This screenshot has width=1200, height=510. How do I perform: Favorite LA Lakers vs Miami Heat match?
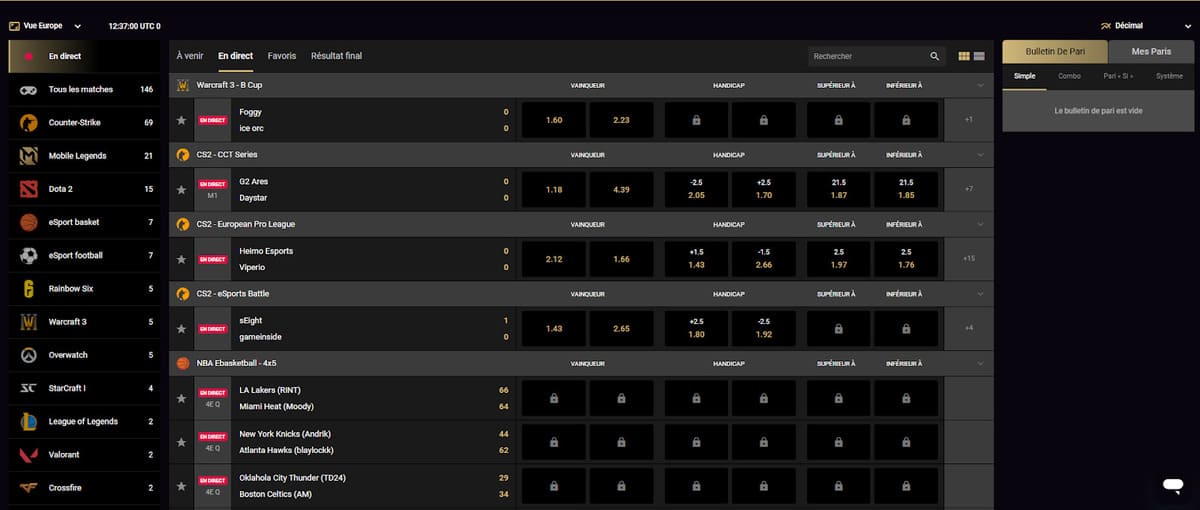(x=181, y=398)
